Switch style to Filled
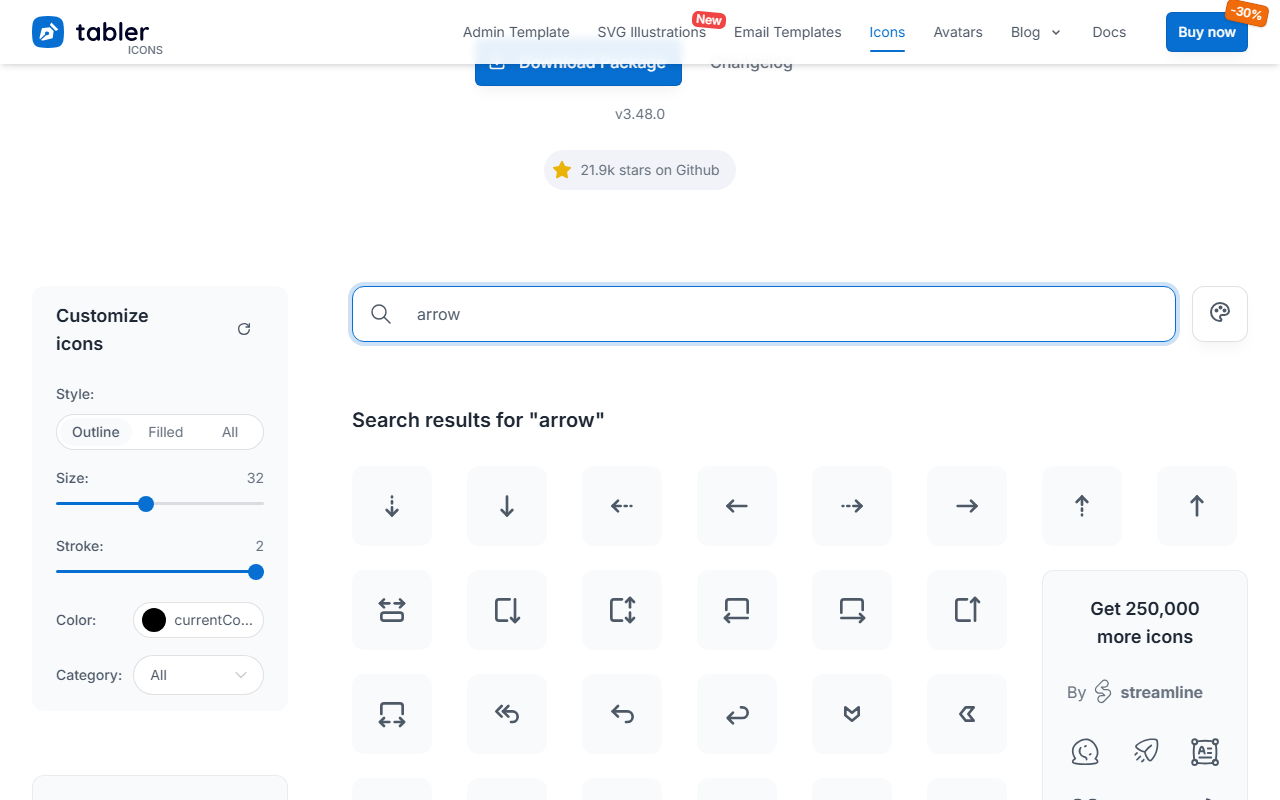 click(x=166, y=432)
